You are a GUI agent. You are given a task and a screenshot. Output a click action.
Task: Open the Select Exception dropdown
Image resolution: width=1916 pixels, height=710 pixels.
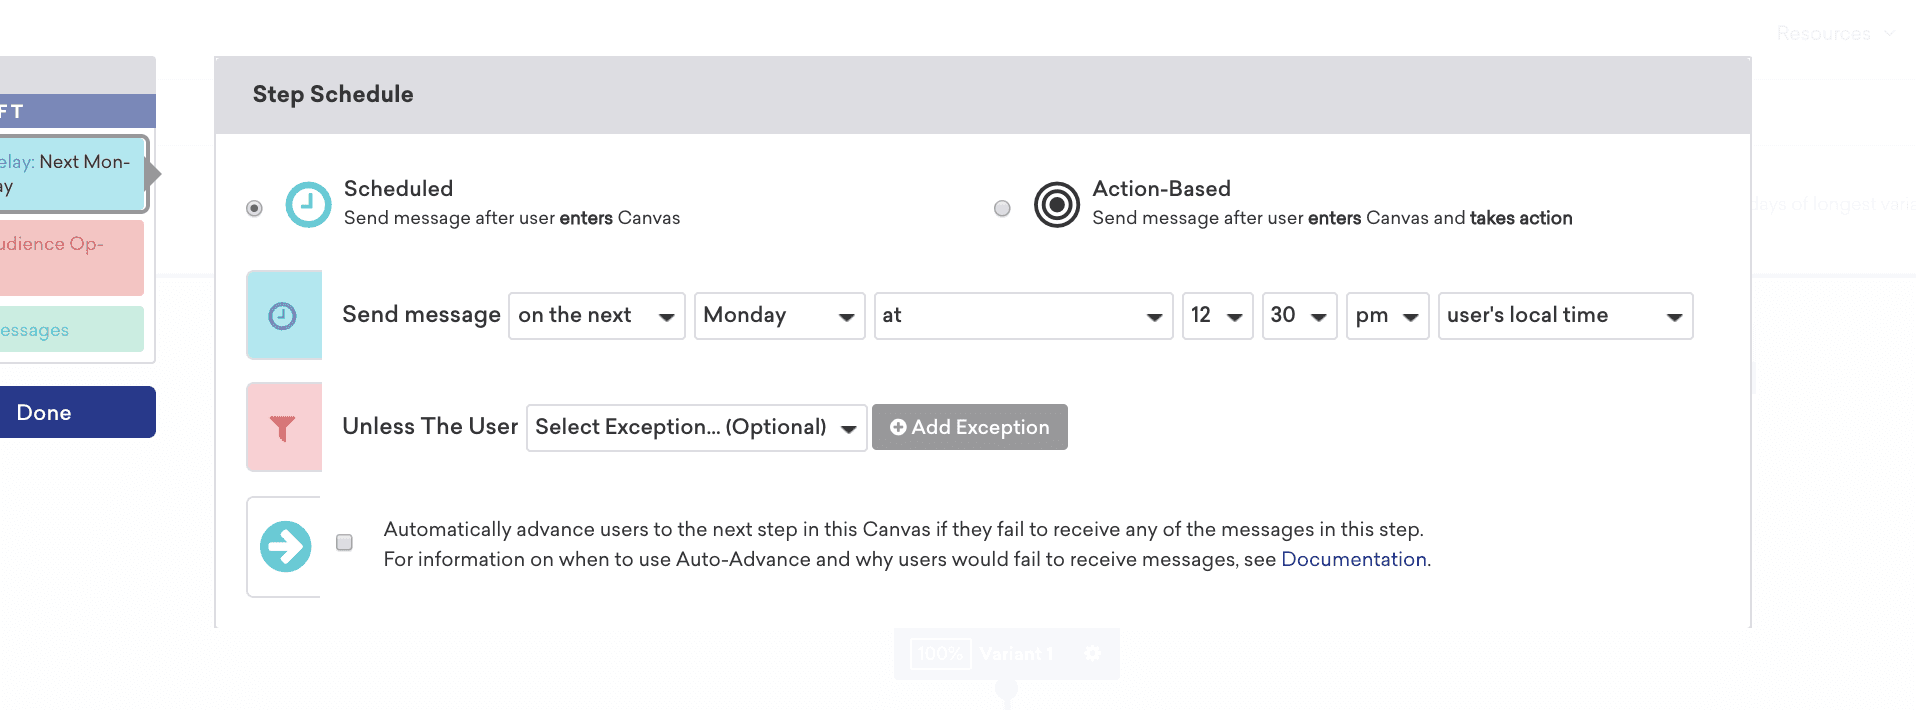coord(696,428)
